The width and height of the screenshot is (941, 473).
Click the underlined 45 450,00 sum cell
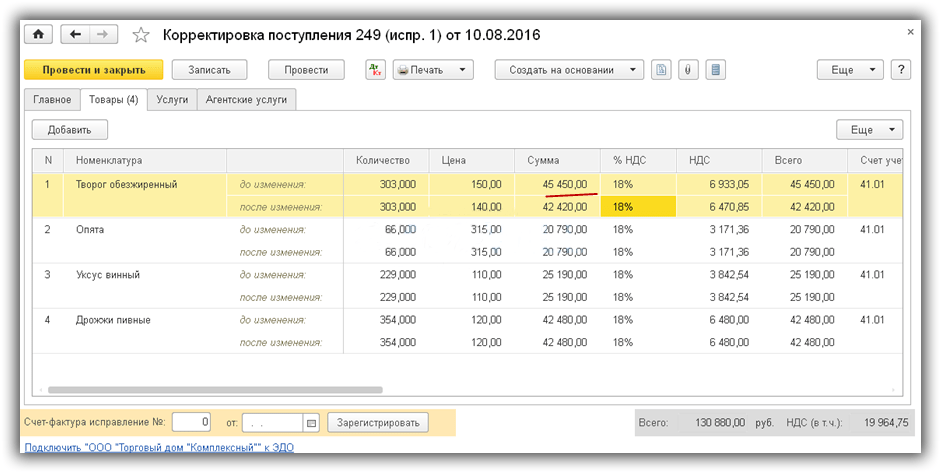click(x=558, y=185)
